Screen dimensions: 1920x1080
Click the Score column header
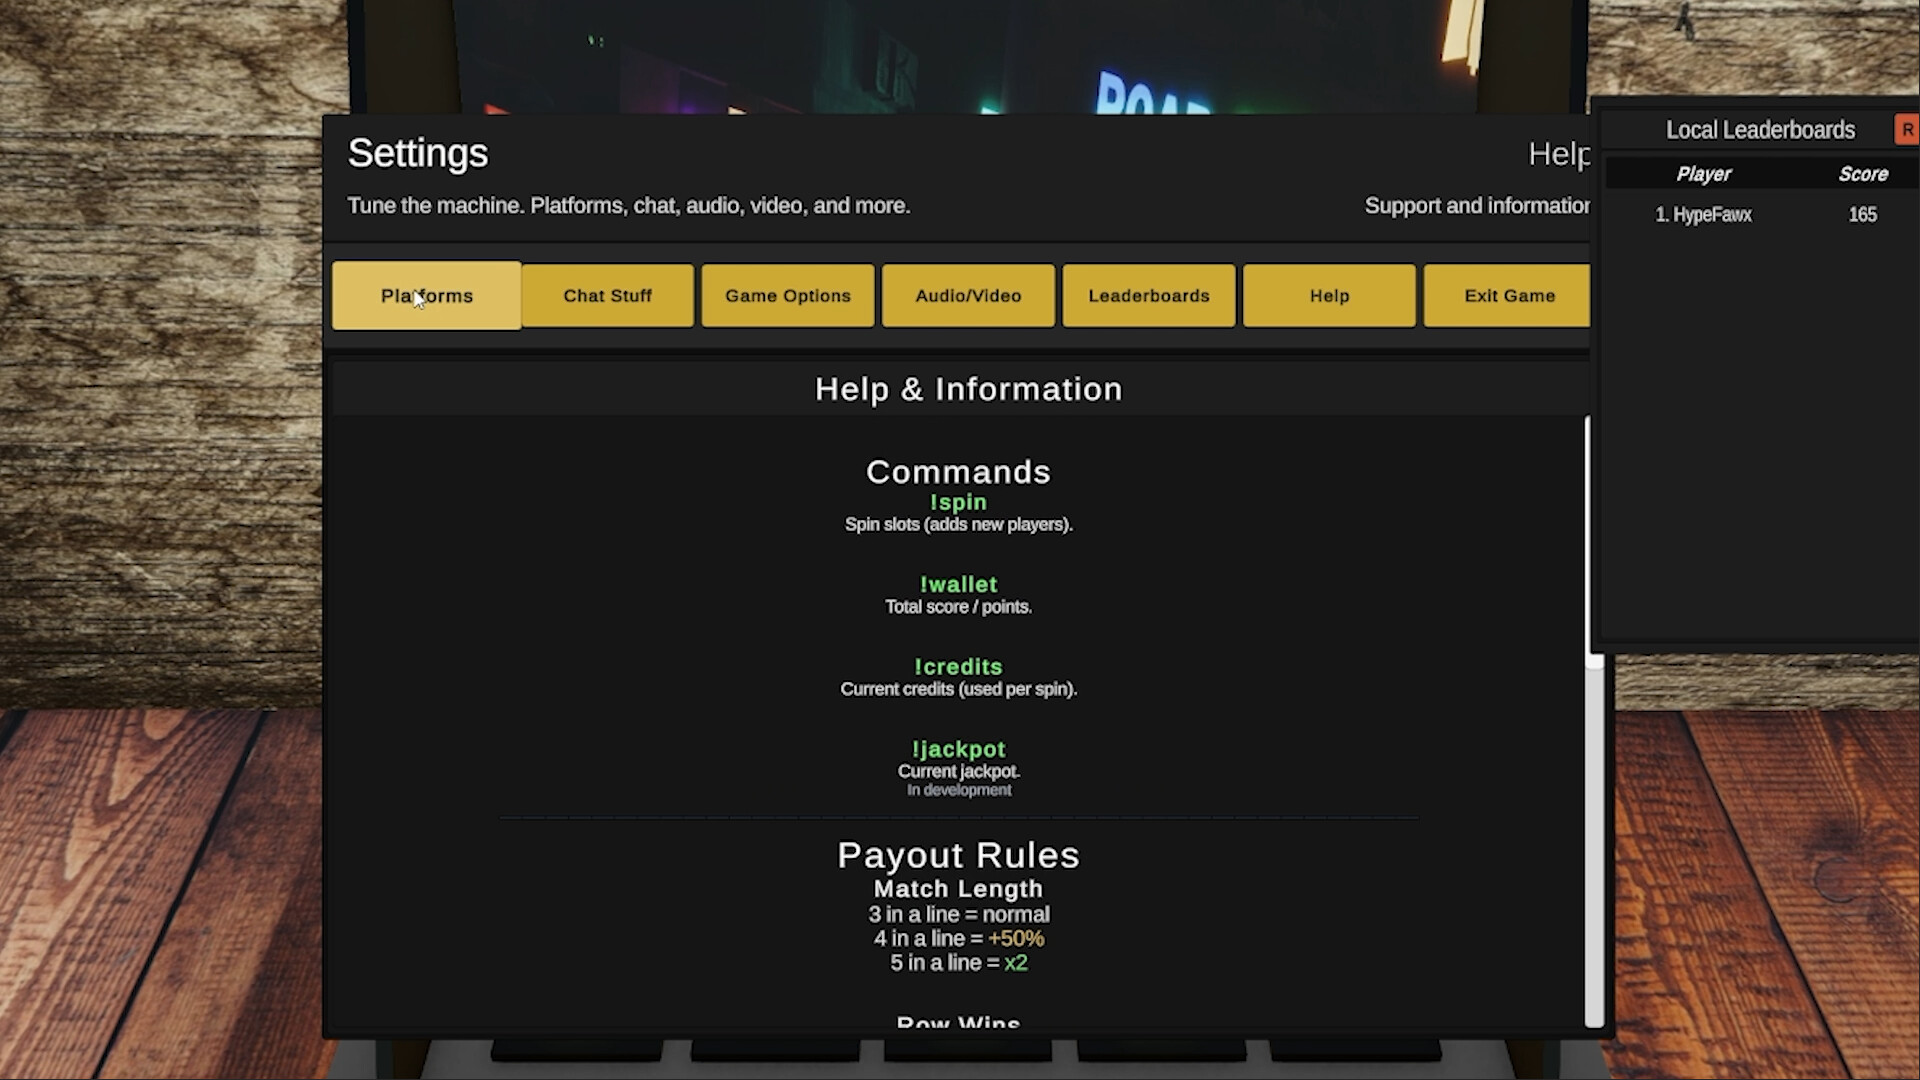pos(1864,173)
